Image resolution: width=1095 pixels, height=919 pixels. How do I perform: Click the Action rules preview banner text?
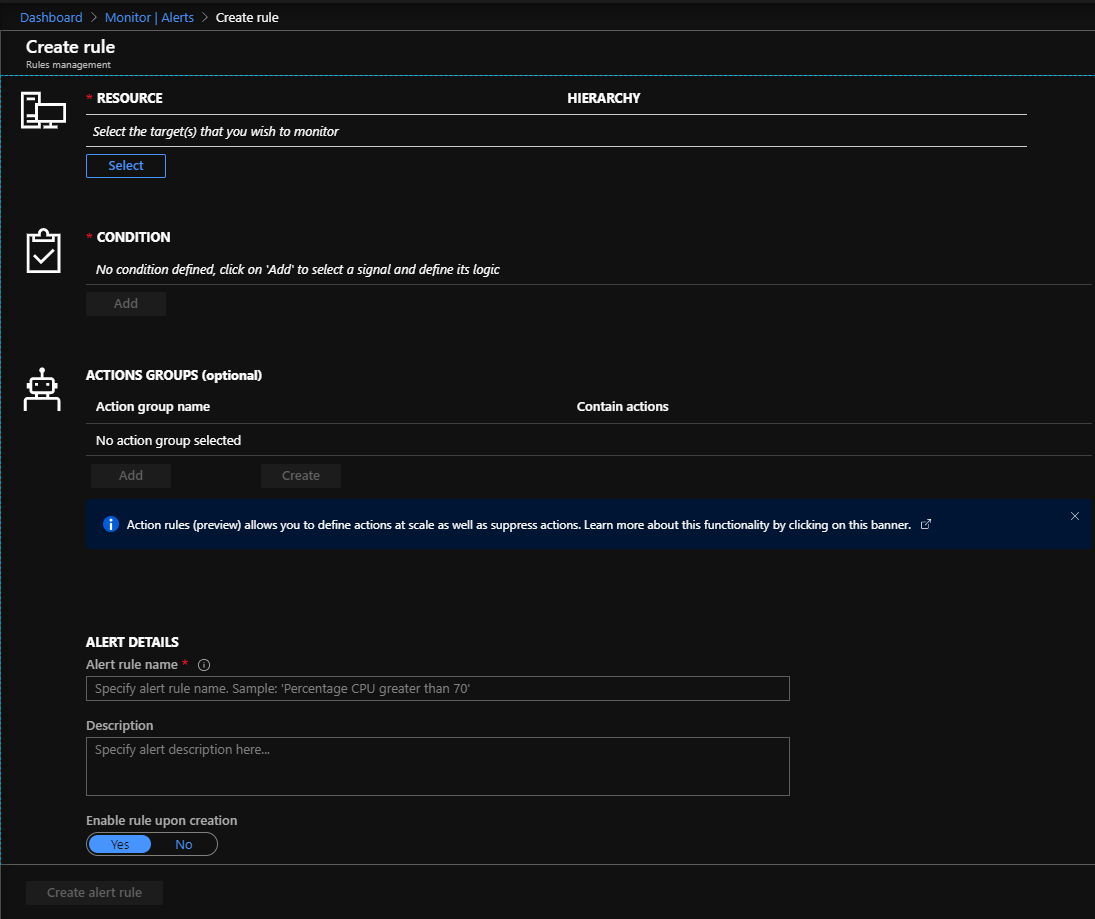pyautogui.click(x=518, y=525)
